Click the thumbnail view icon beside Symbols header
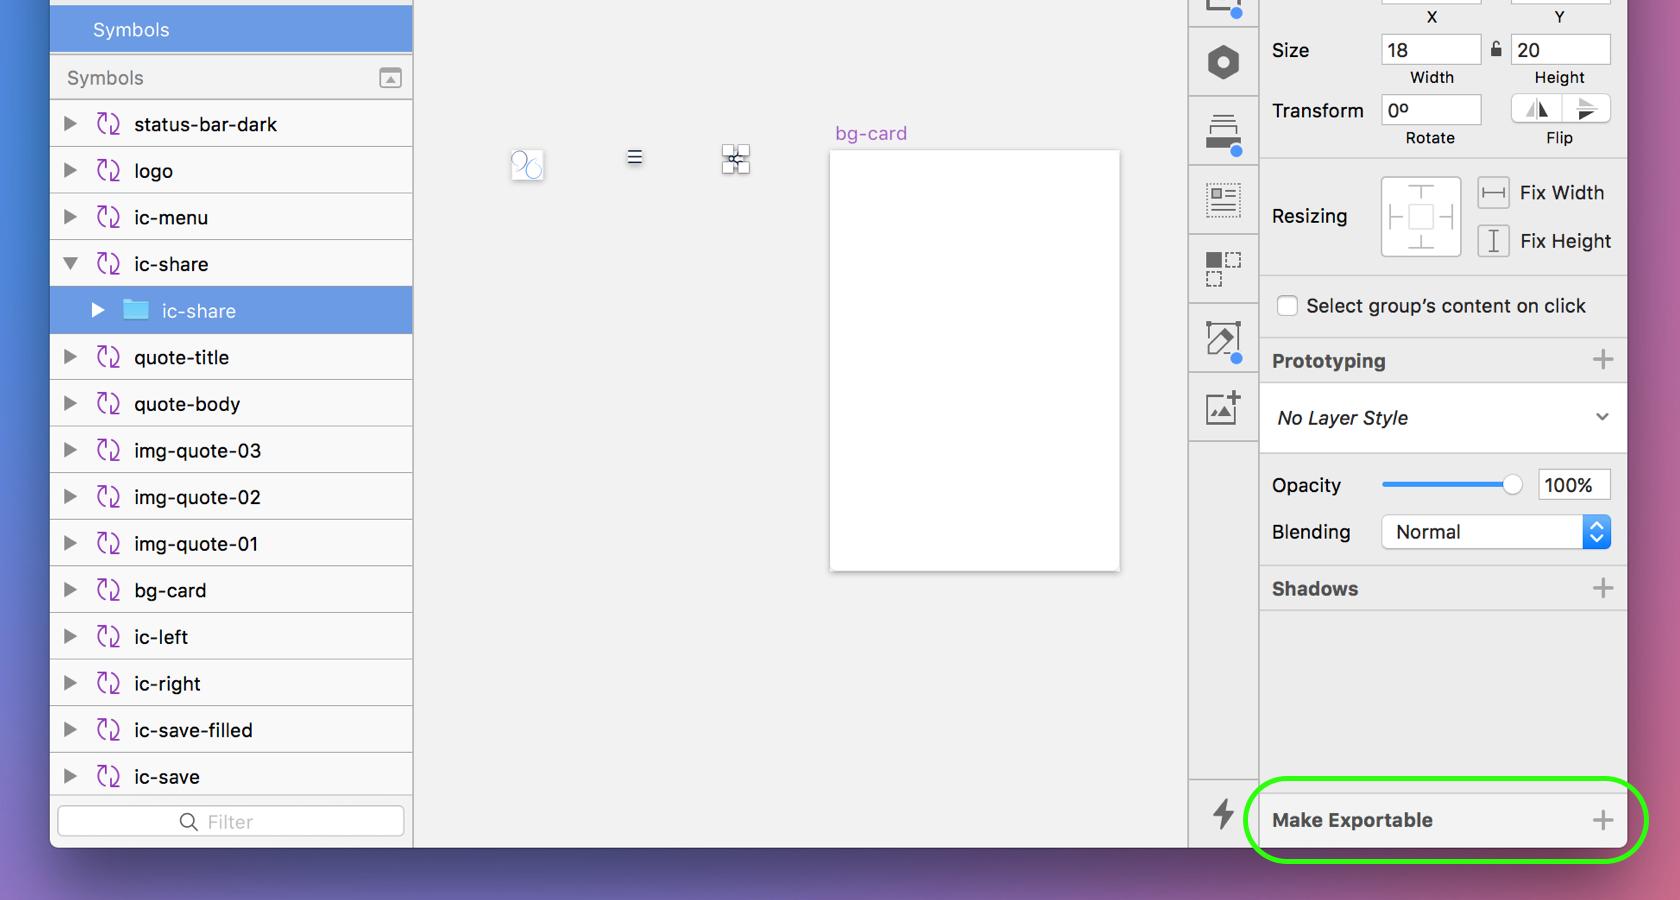This screenshot has width=1680, height=900. (x=391, y=77)
